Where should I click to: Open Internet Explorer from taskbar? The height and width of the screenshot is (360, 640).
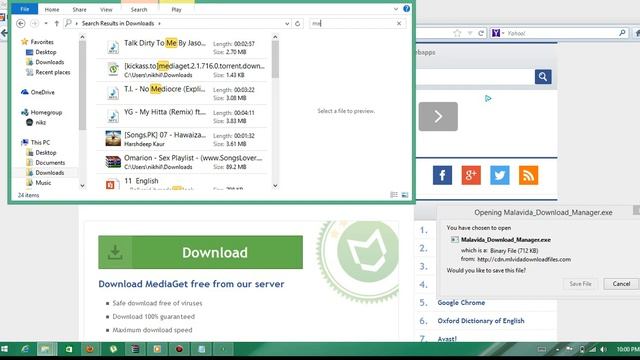pos(25,349)
